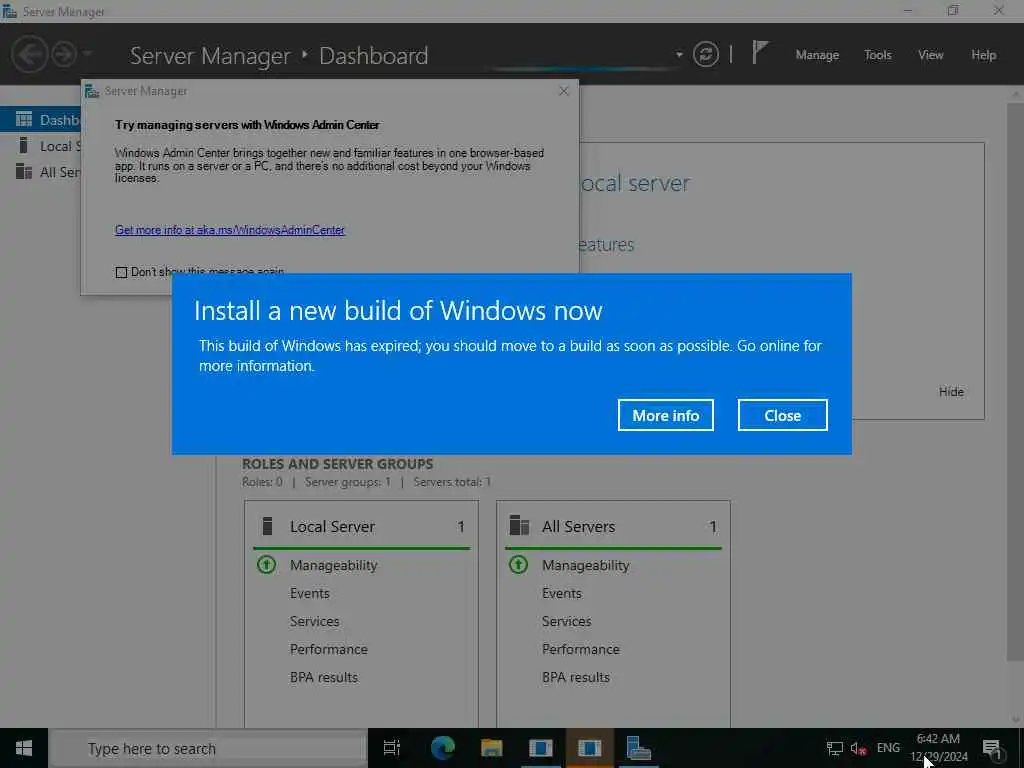Open the Manage menu
The image size is (1024, 768).
coord(817,55)
